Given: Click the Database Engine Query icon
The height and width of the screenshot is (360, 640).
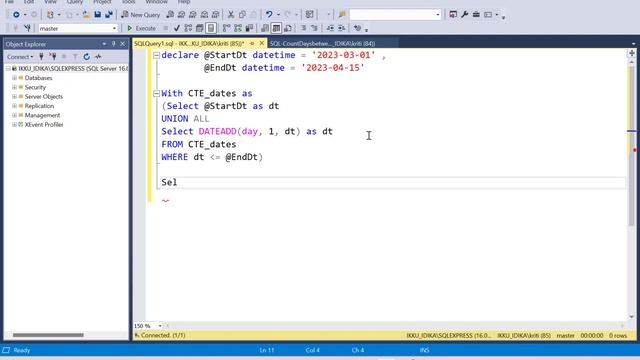Looking at the screenshot, I should [x=170, y=15].
